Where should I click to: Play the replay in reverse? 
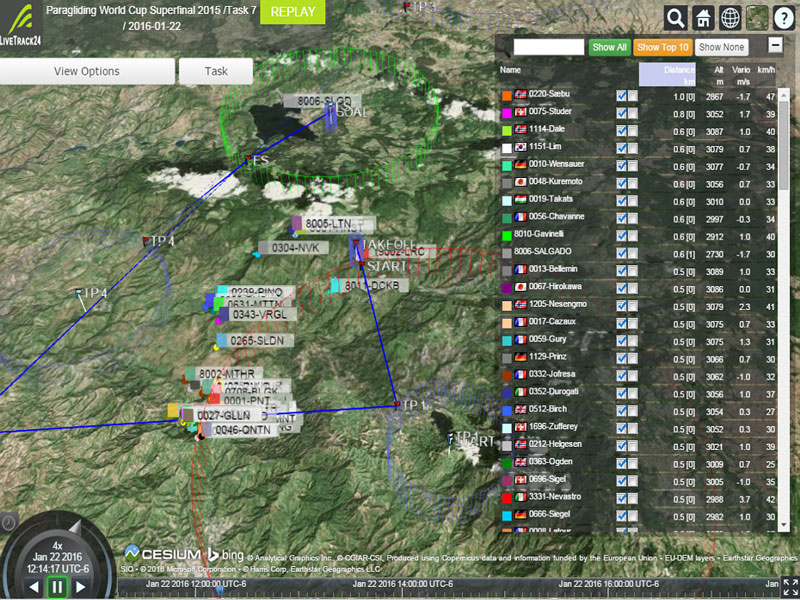coord(34,586)
